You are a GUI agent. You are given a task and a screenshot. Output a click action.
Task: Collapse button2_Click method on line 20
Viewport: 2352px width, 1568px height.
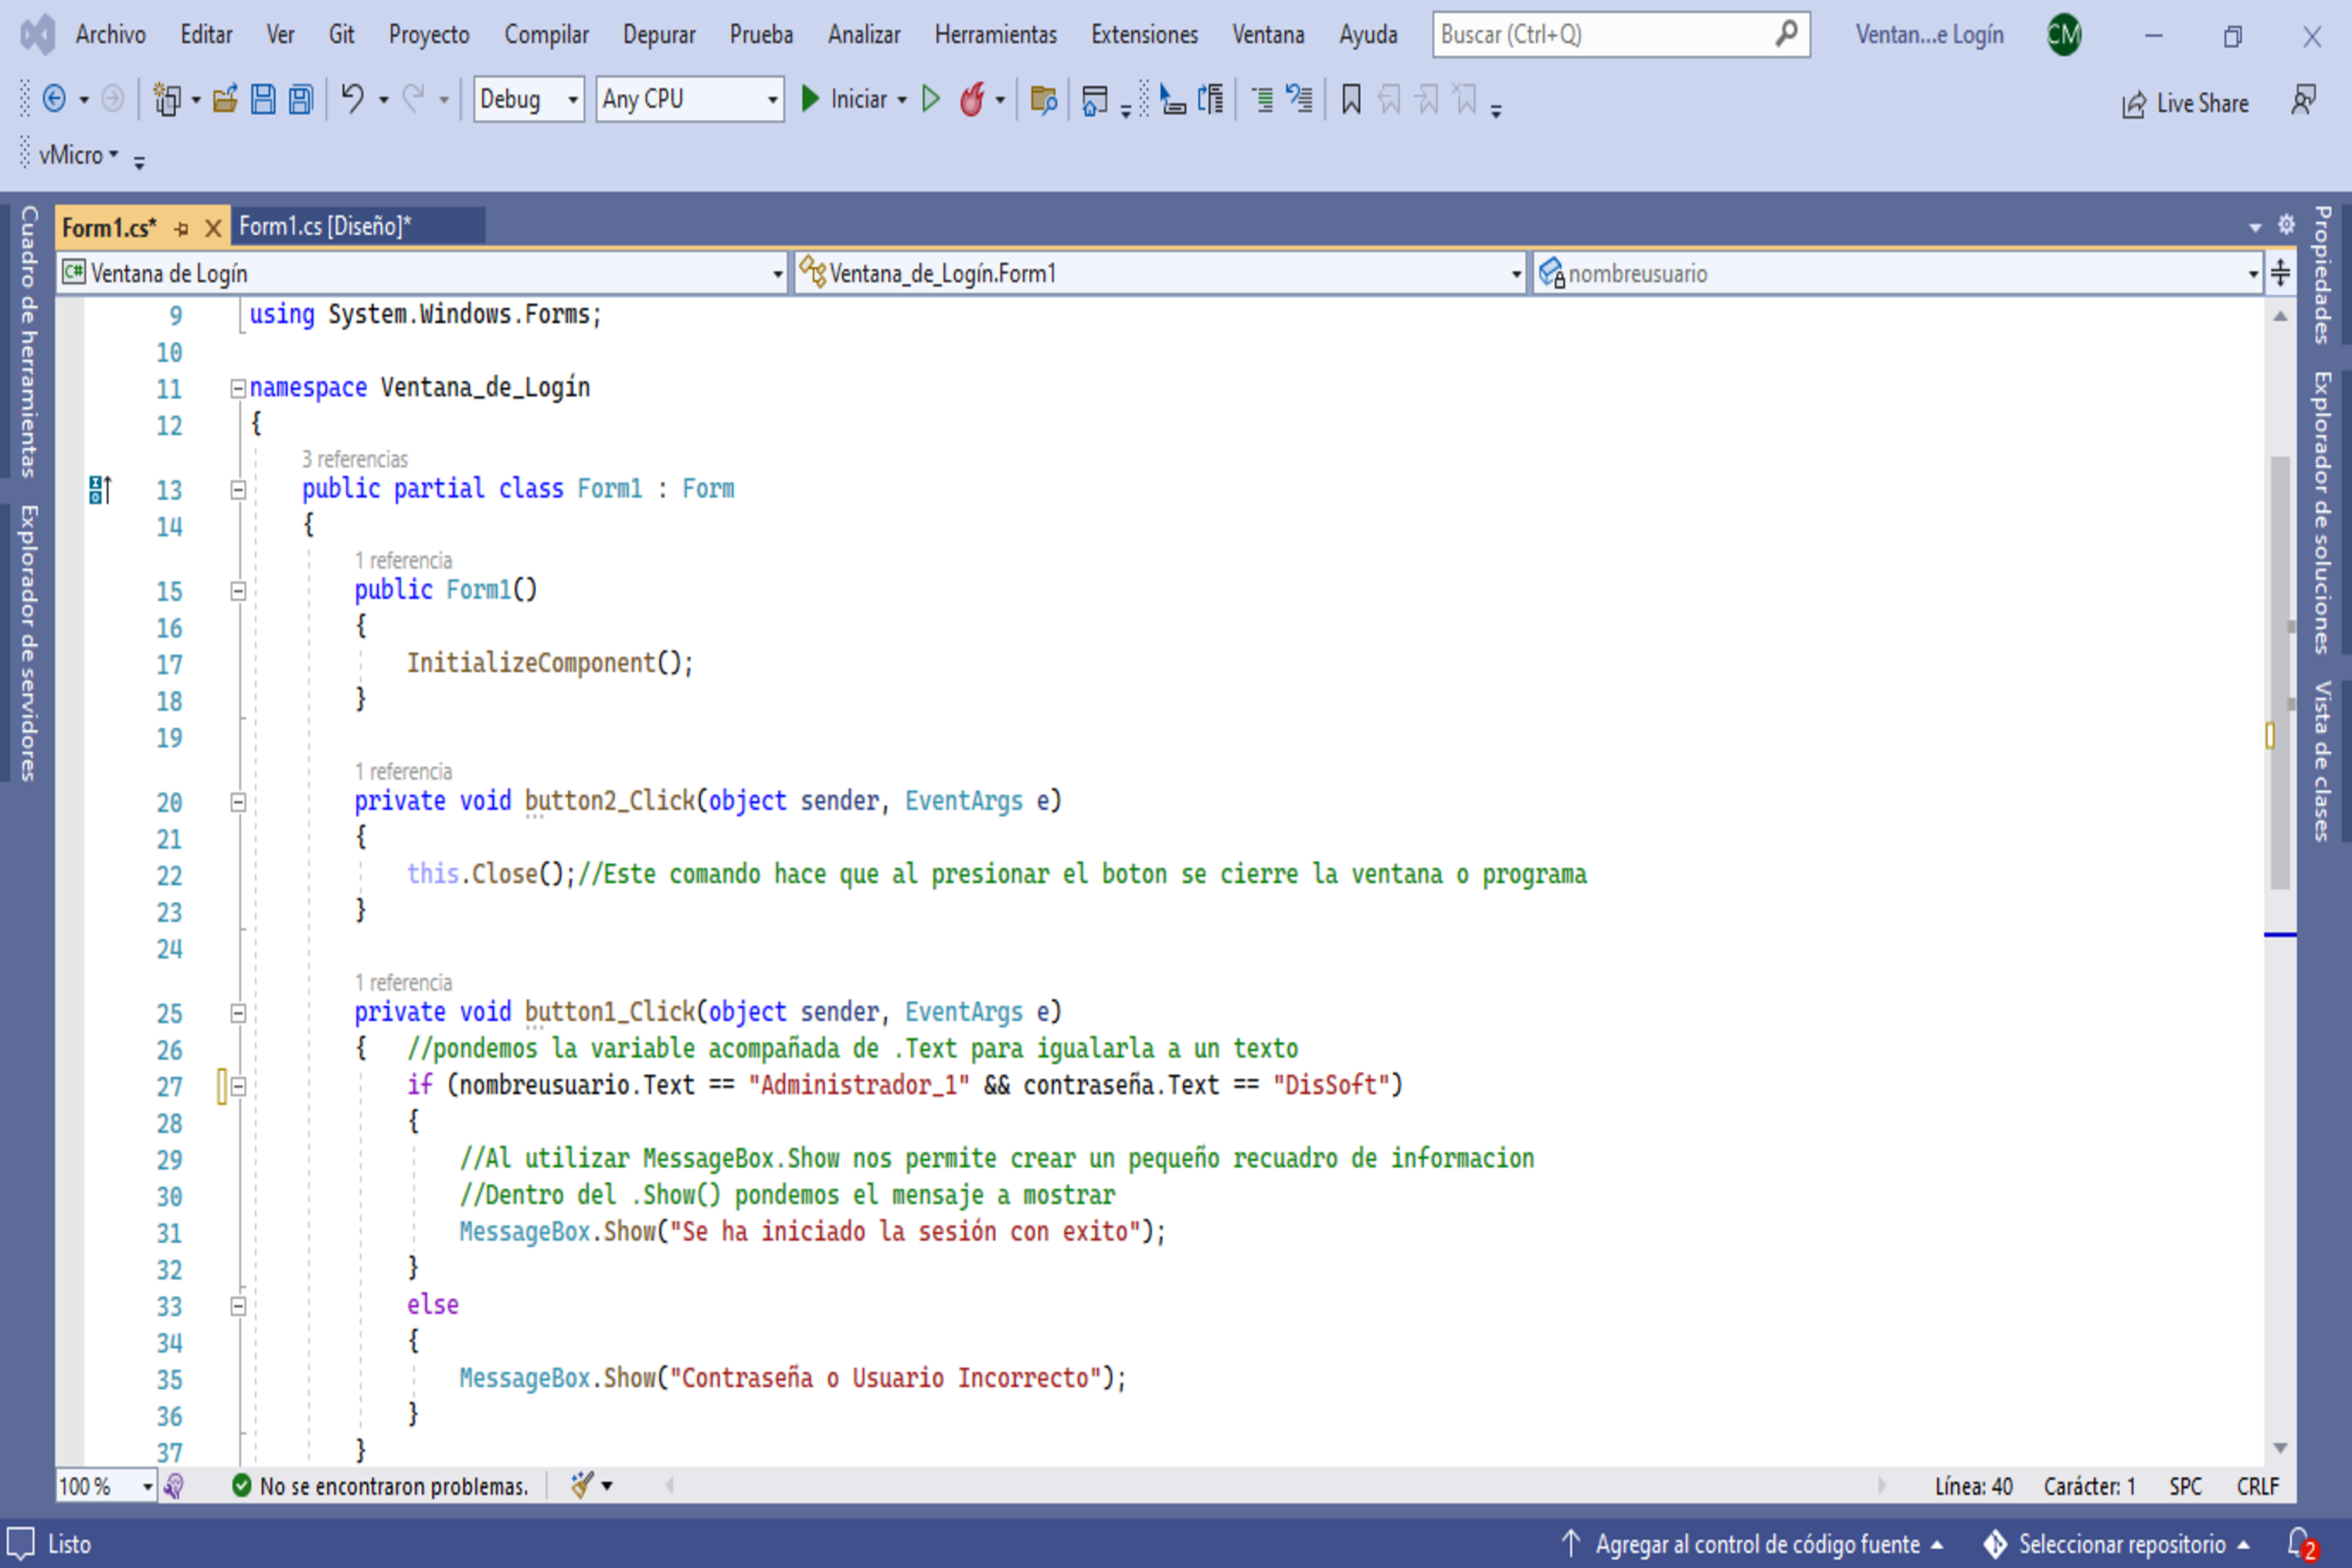click(x=238, y=802)
